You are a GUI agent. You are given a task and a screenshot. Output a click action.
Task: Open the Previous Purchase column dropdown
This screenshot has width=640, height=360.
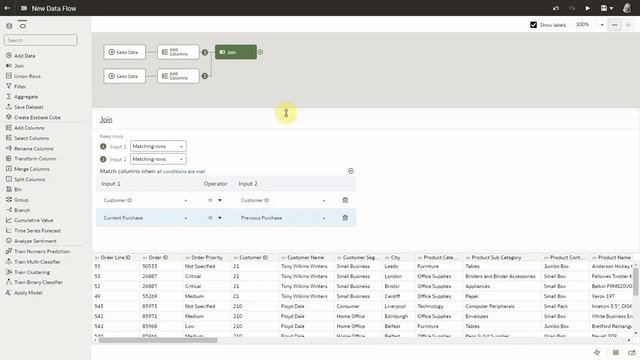coord(283,218)
